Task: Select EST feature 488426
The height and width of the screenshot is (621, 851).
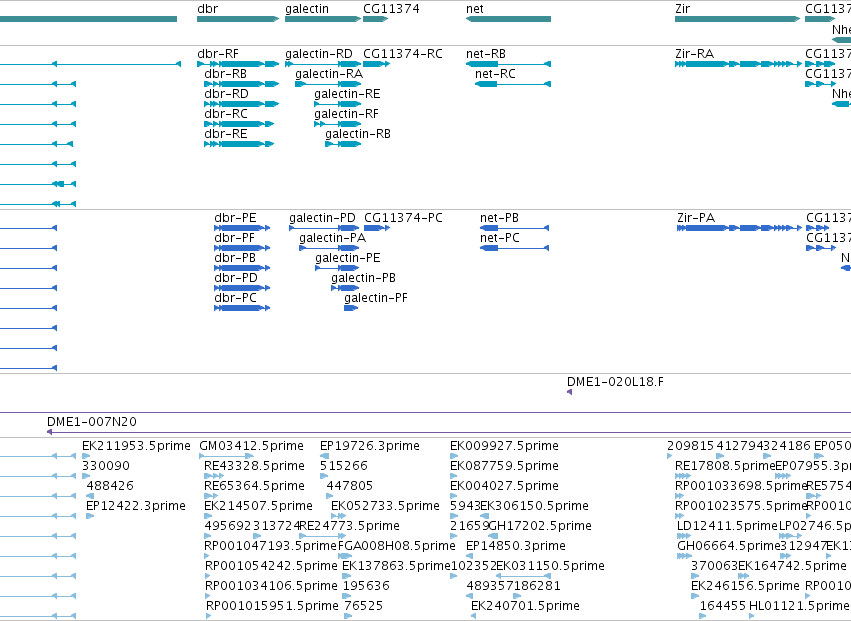Action: [90, 496]
